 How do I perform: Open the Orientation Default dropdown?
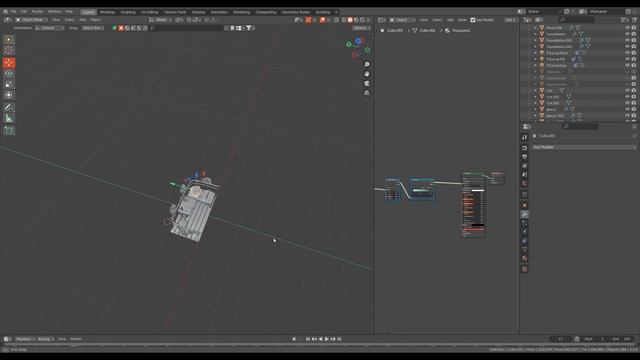[x=49, y=28]
